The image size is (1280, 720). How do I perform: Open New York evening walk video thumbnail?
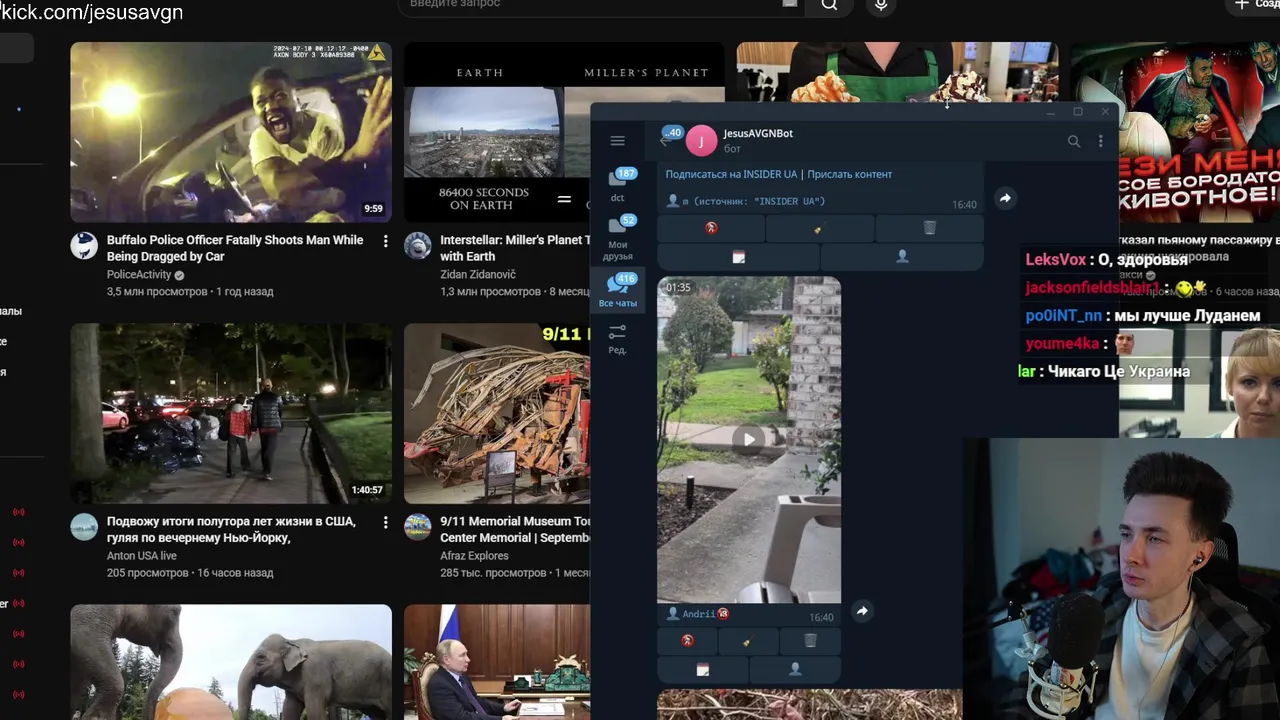231,413
